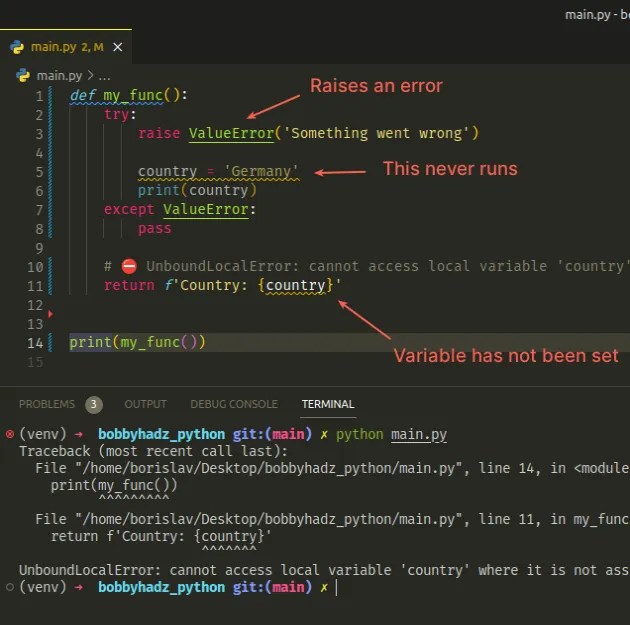Open underlined main.py link in terminal
The image size is (630, 625).
coord(419,435)
